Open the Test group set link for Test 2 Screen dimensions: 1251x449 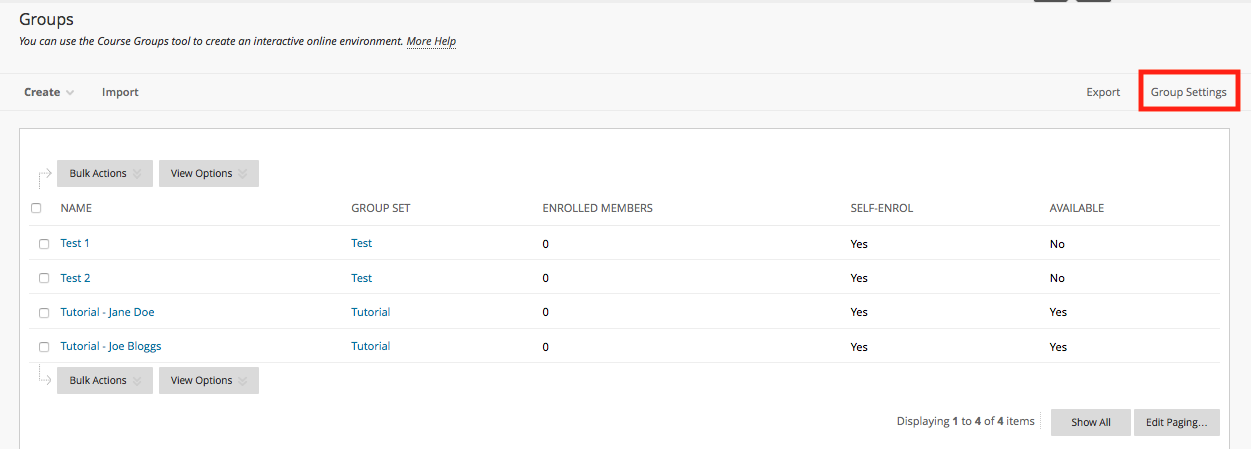pyautogui.click(x=361, y=278)
